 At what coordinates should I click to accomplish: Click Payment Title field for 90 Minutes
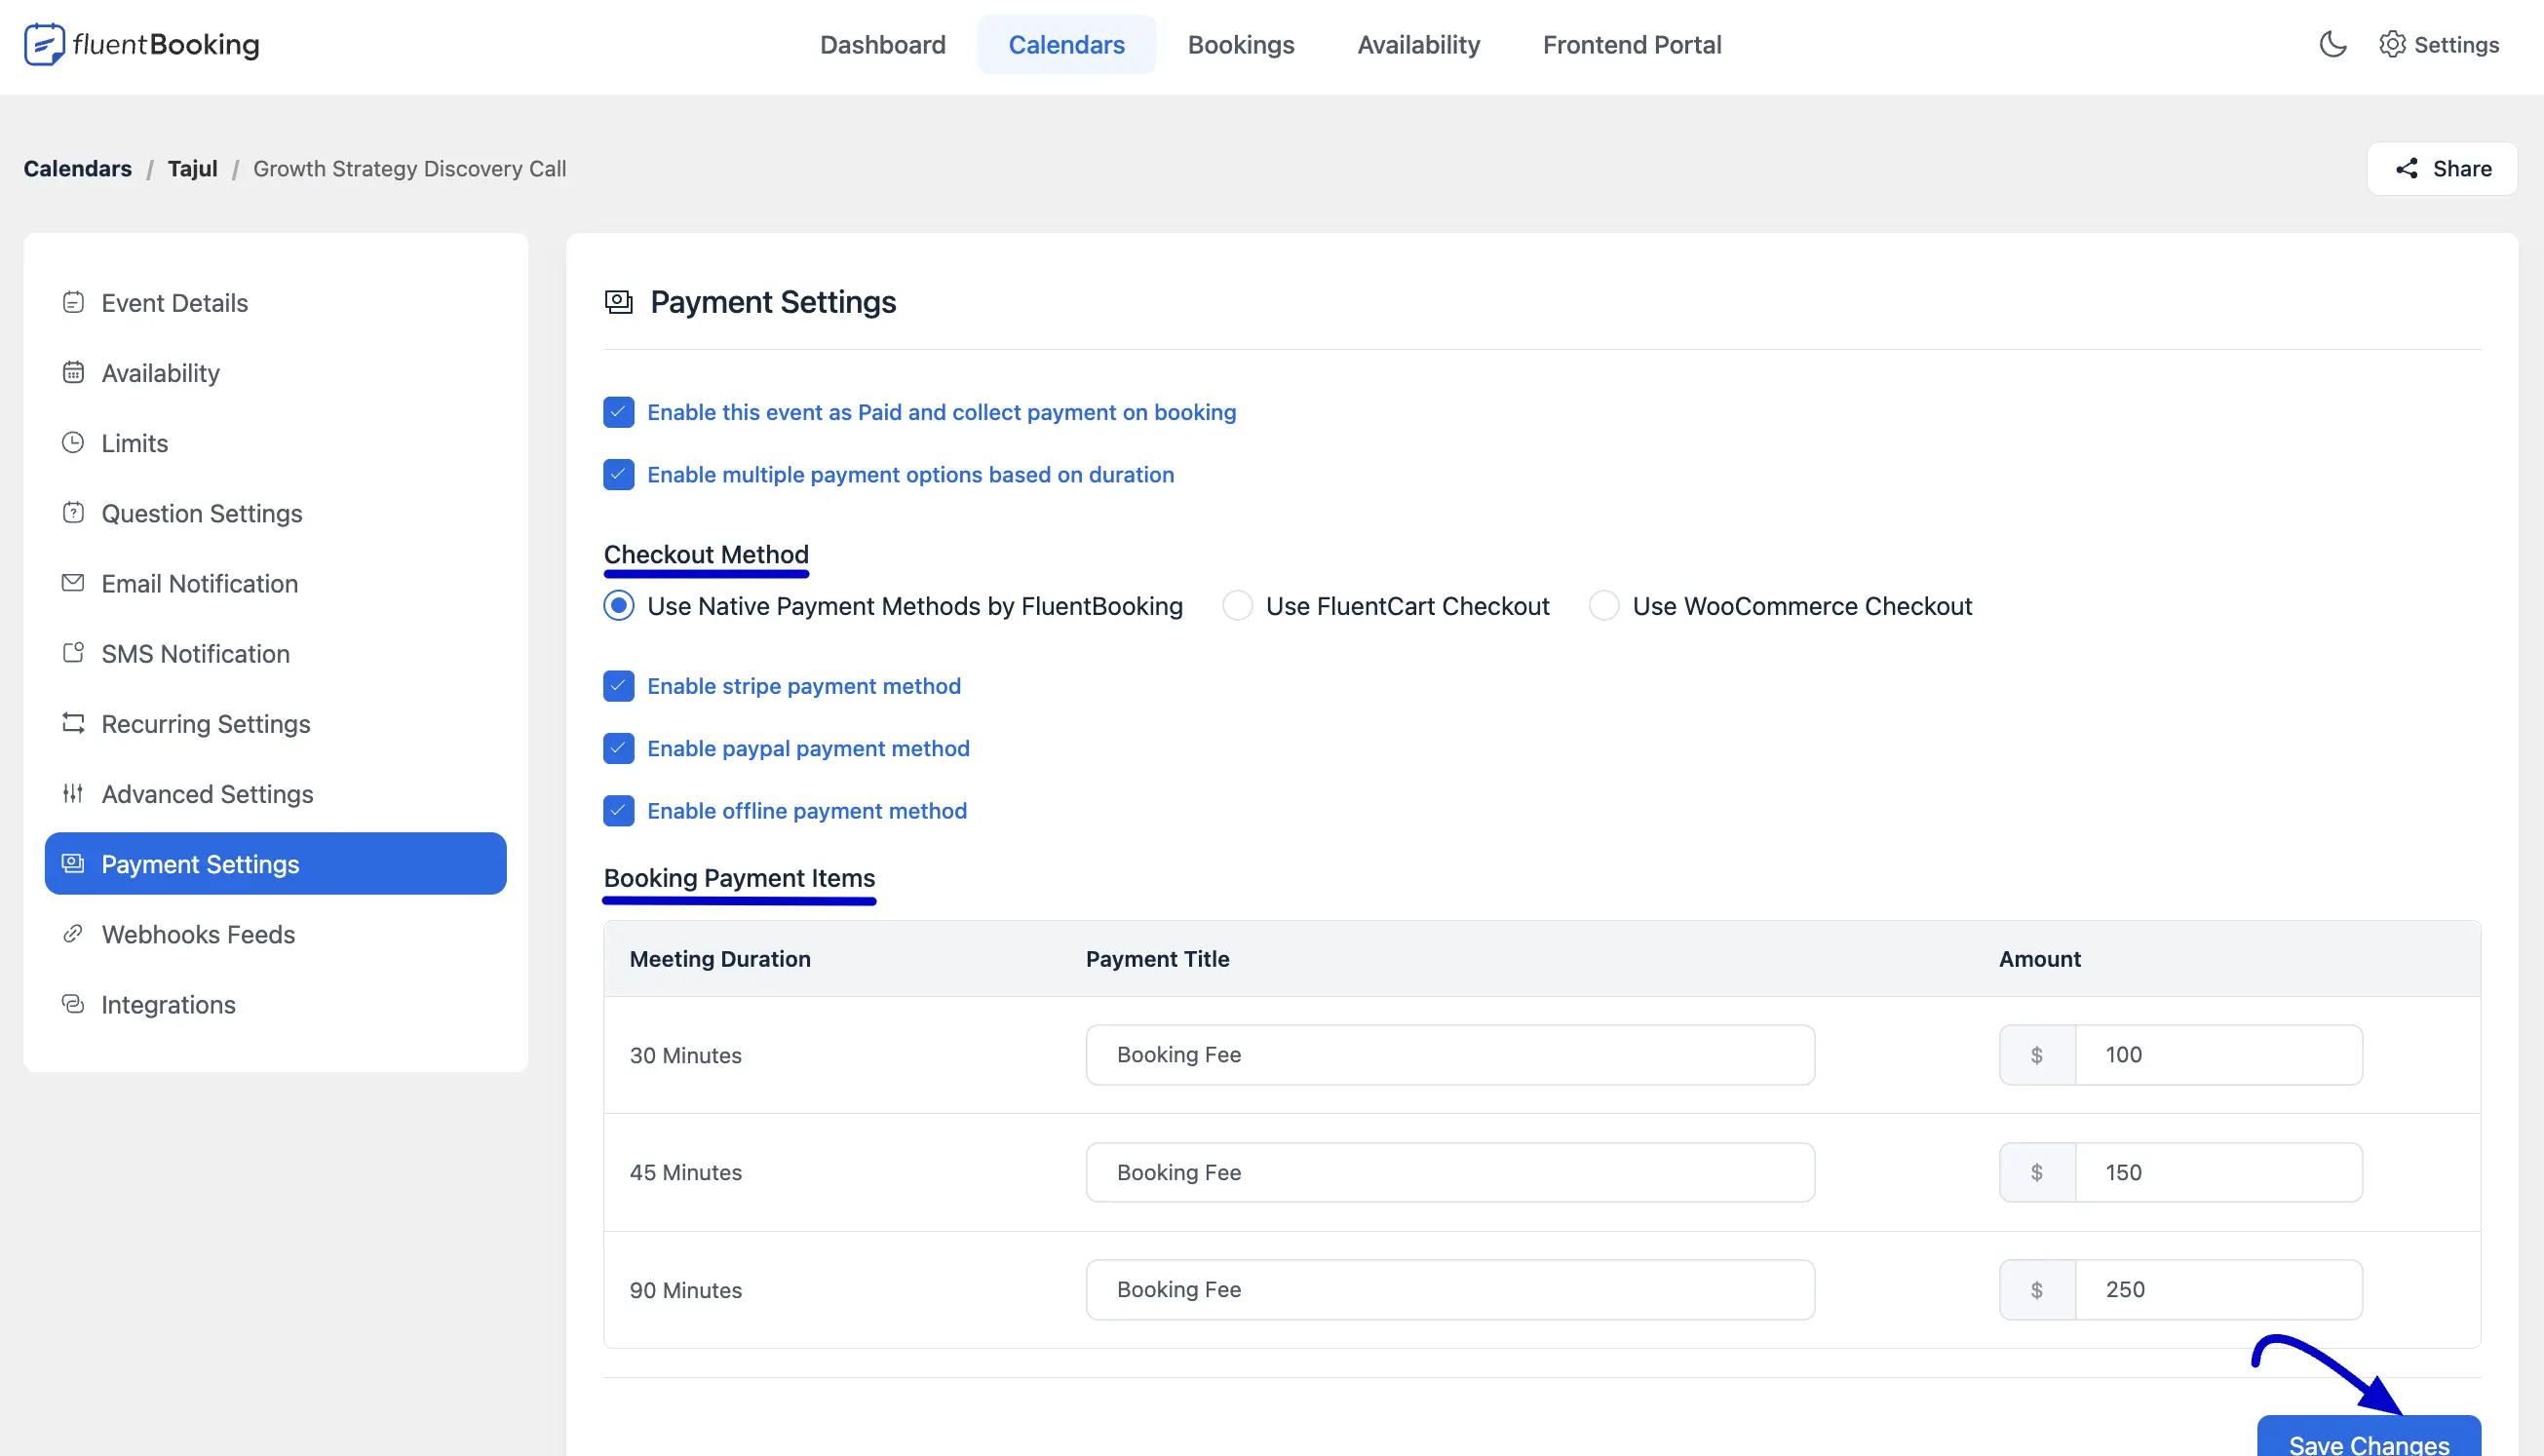click(1450, 1289)
